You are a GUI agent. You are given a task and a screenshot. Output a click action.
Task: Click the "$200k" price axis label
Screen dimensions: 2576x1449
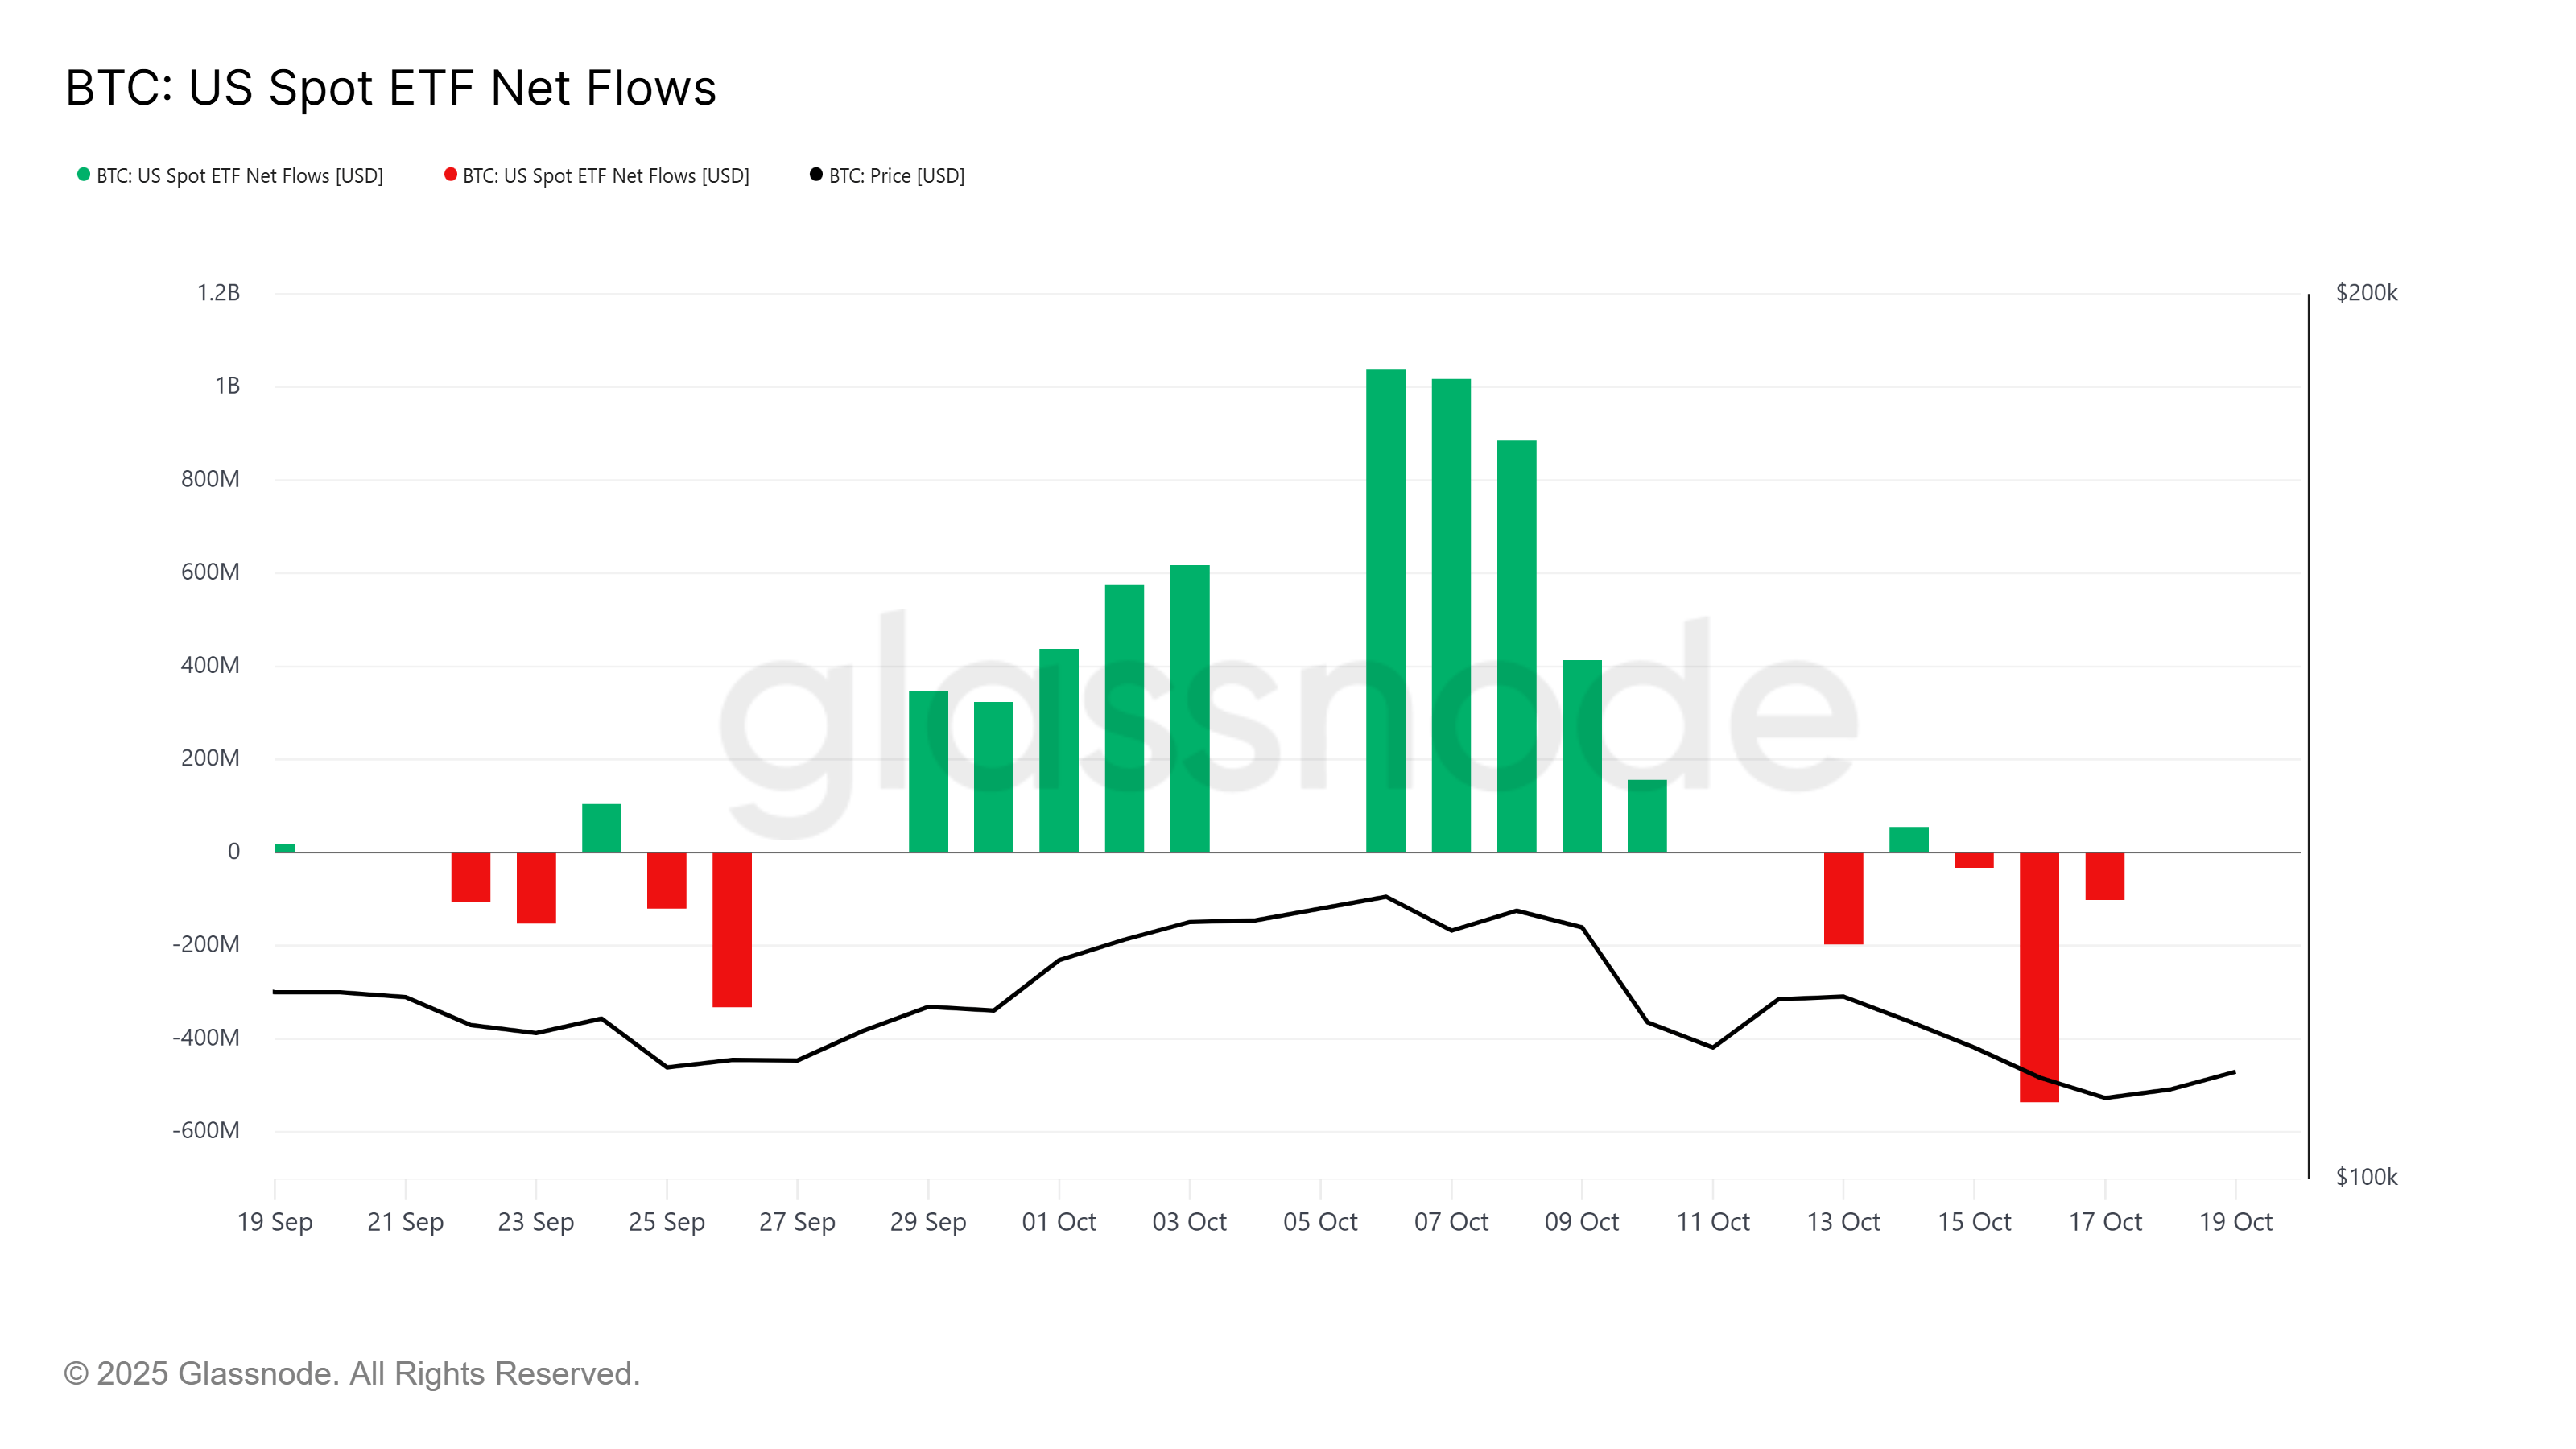pyautogui.click(x=2366, y=293)
